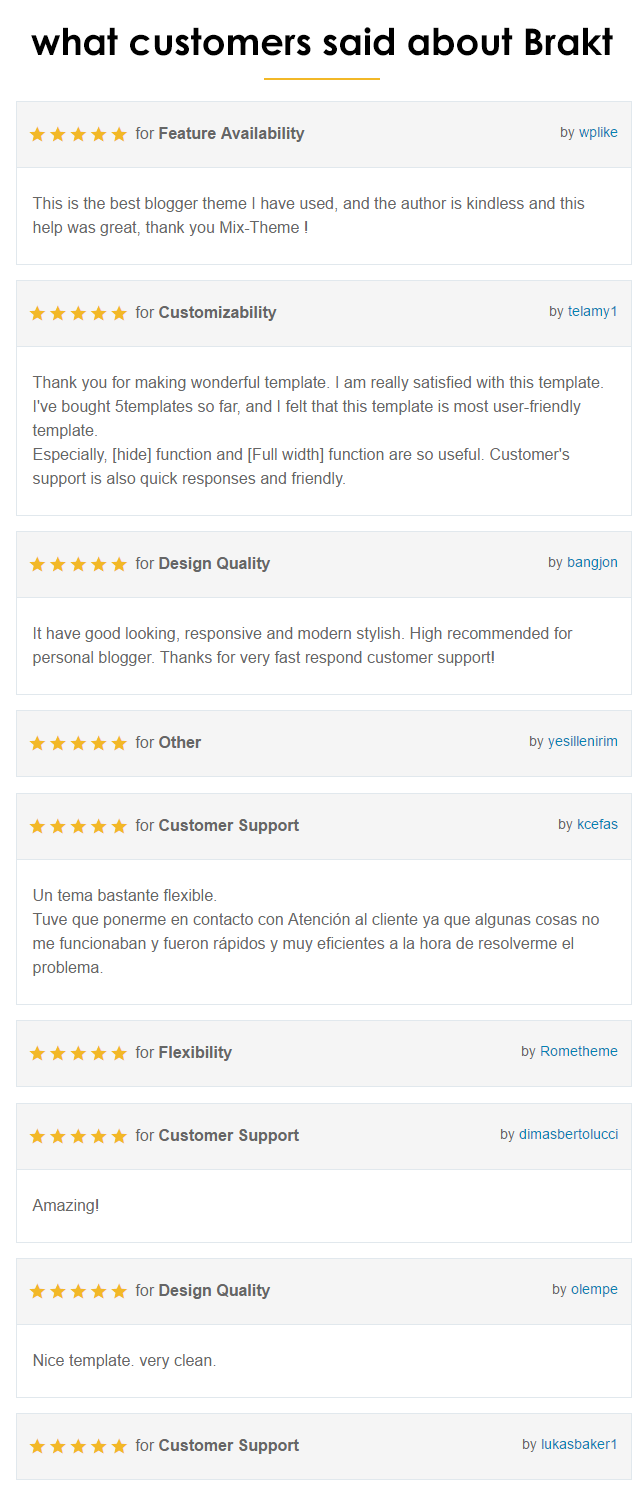Click the "what customers said about Brakt" heading

coord(321,42)
